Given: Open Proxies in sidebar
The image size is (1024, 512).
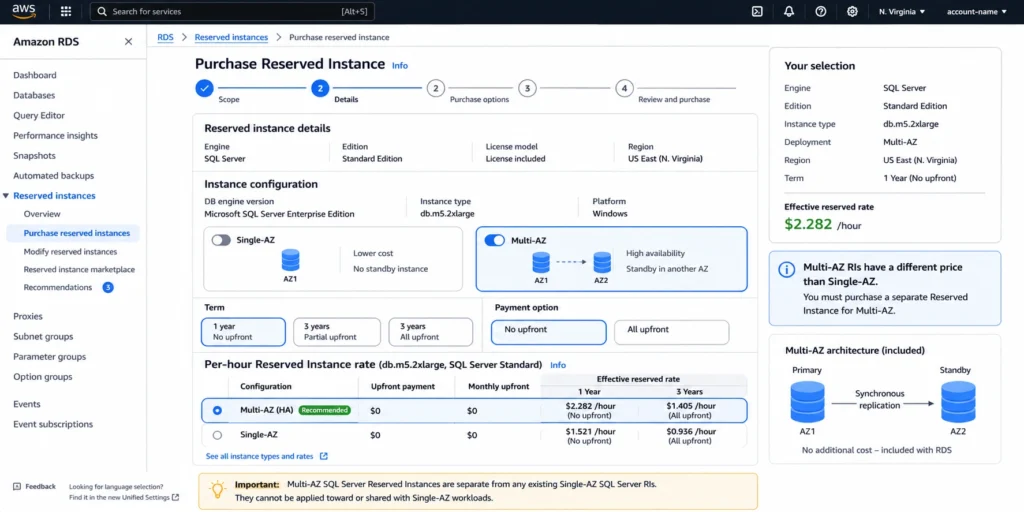Looking at the screenshot, I should coord(28,316).
